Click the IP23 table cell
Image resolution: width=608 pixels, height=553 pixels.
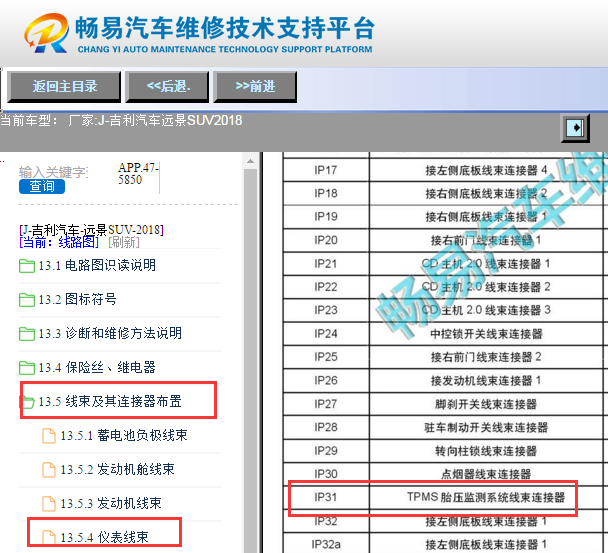click(x=326, y=310)
